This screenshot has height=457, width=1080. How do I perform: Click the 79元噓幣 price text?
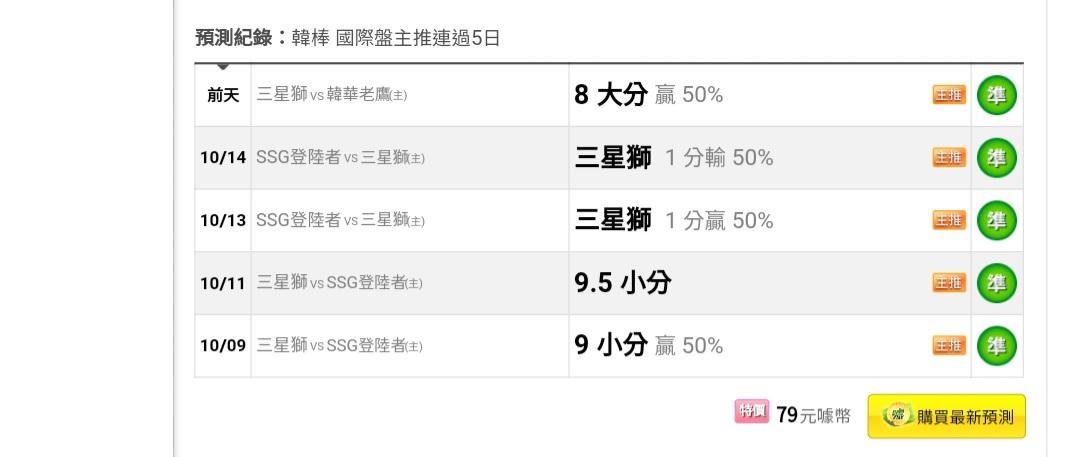tap(813, 415)
